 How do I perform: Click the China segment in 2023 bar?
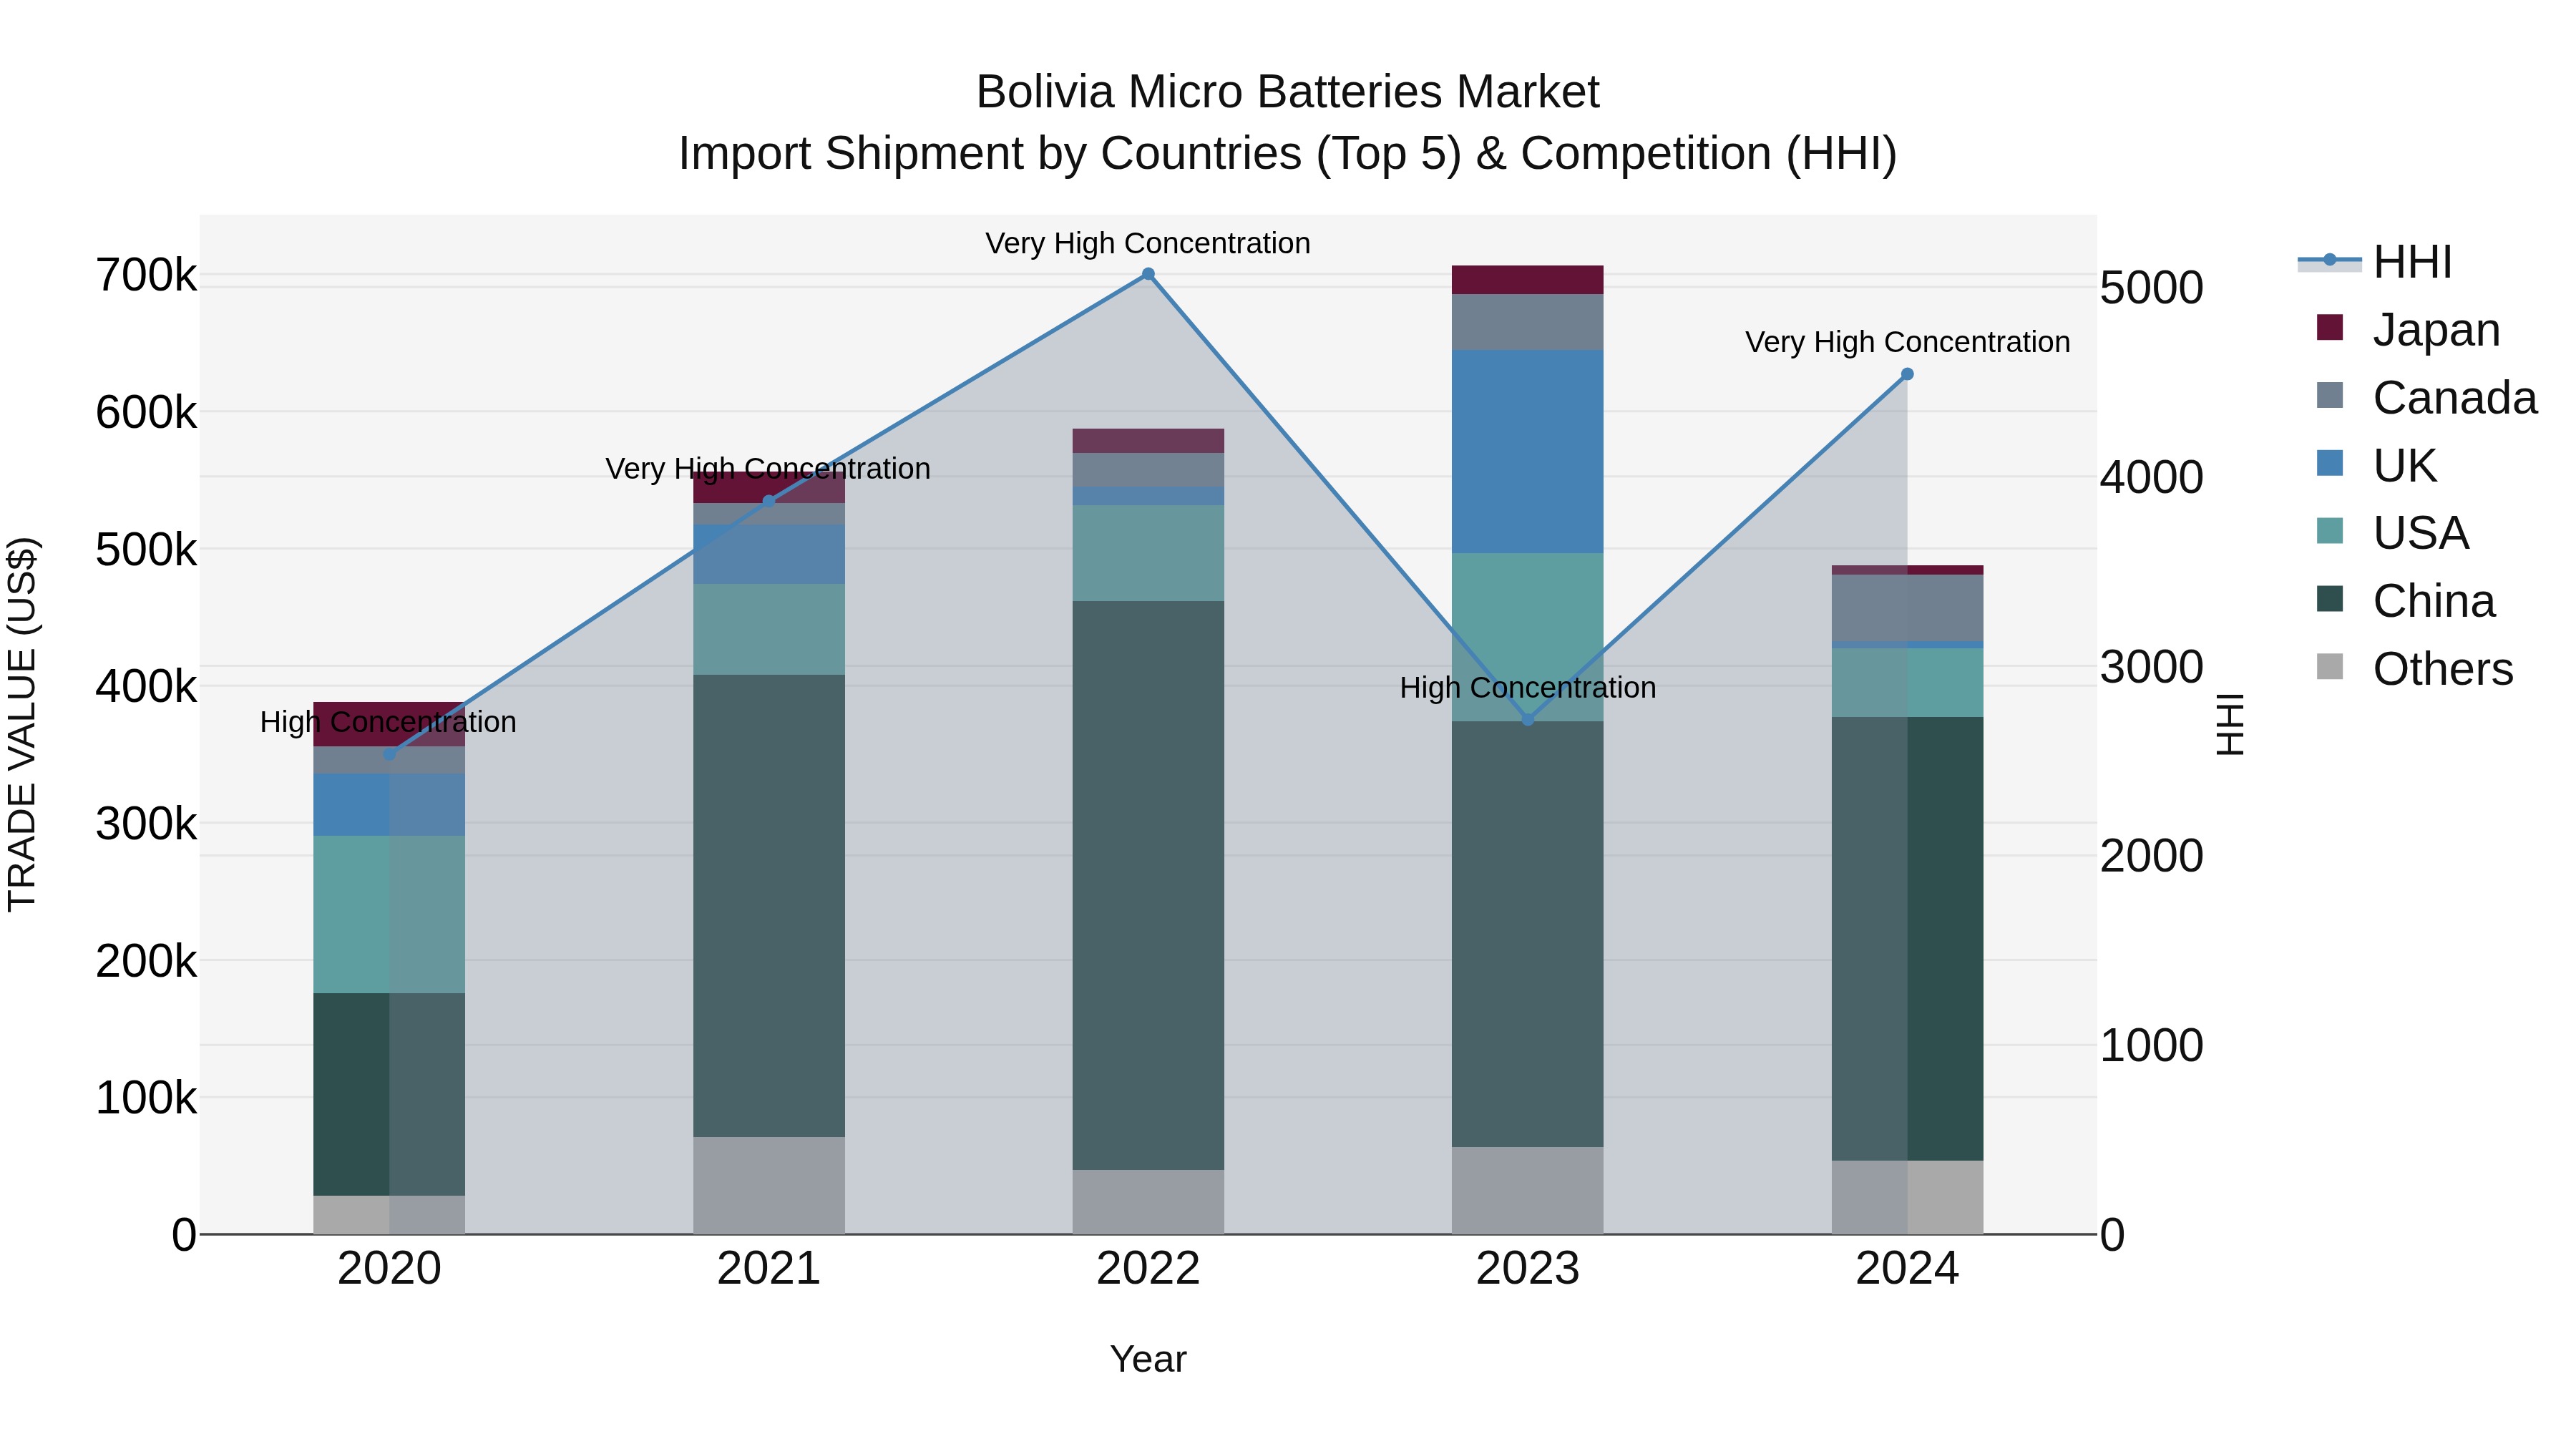1528,934
